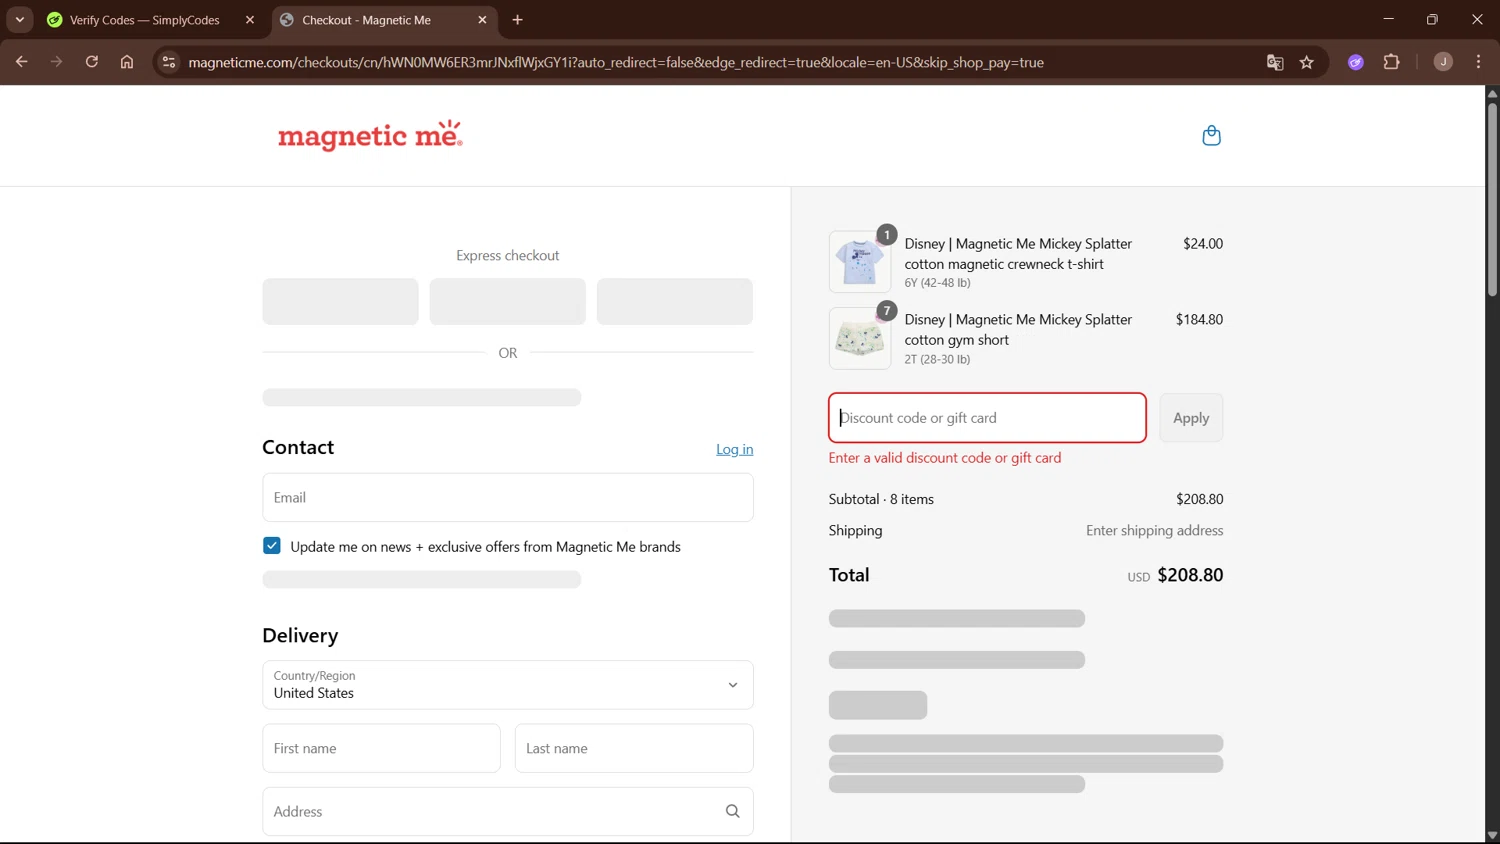Click the Last name field
1500x844 pixels.
[634, 748]
